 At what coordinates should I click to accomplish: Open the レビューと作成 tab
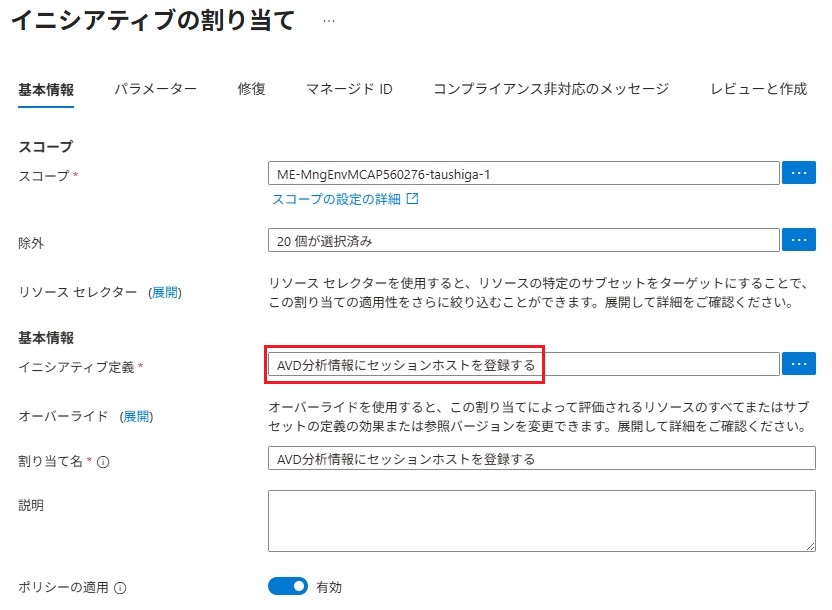point(758,89)
